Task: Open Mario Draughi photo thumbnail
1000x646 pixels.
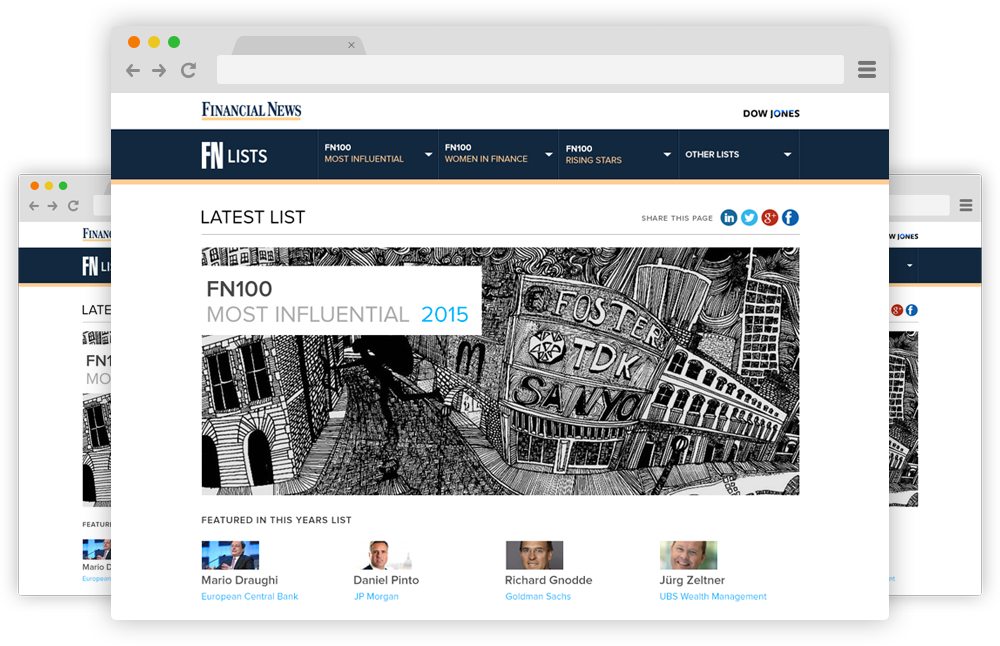Action: (230, 555)
